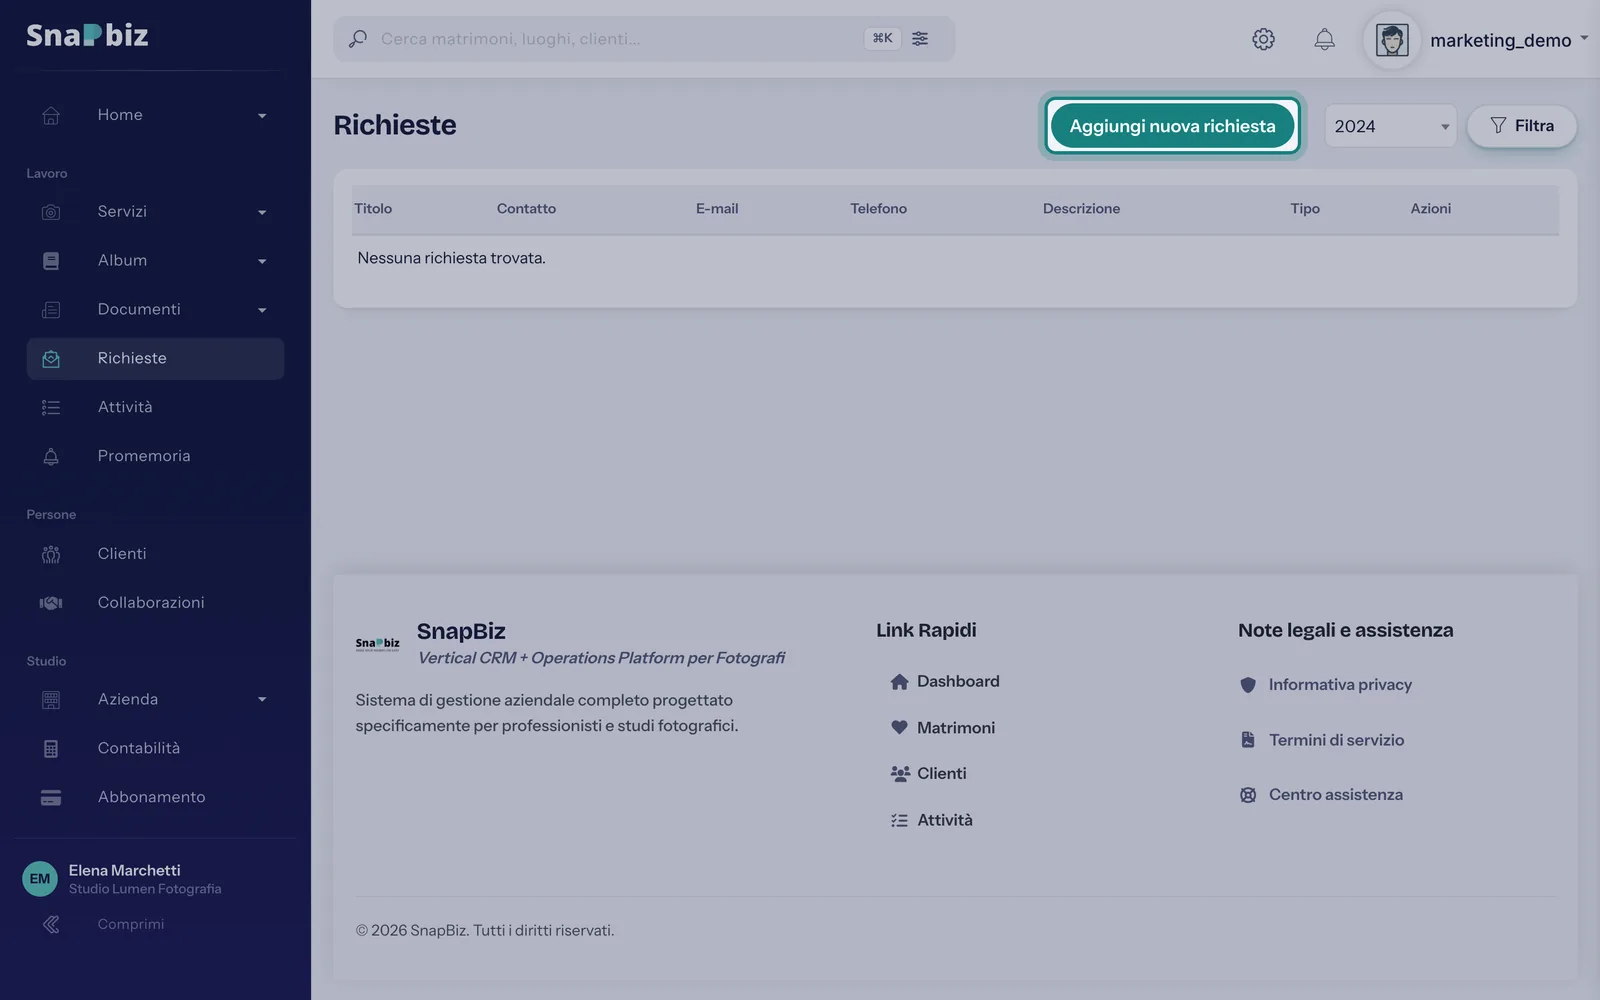The image size is (1600, 1000).
Task: Open Richieste in the sidebar
Action: pos(155,359)
